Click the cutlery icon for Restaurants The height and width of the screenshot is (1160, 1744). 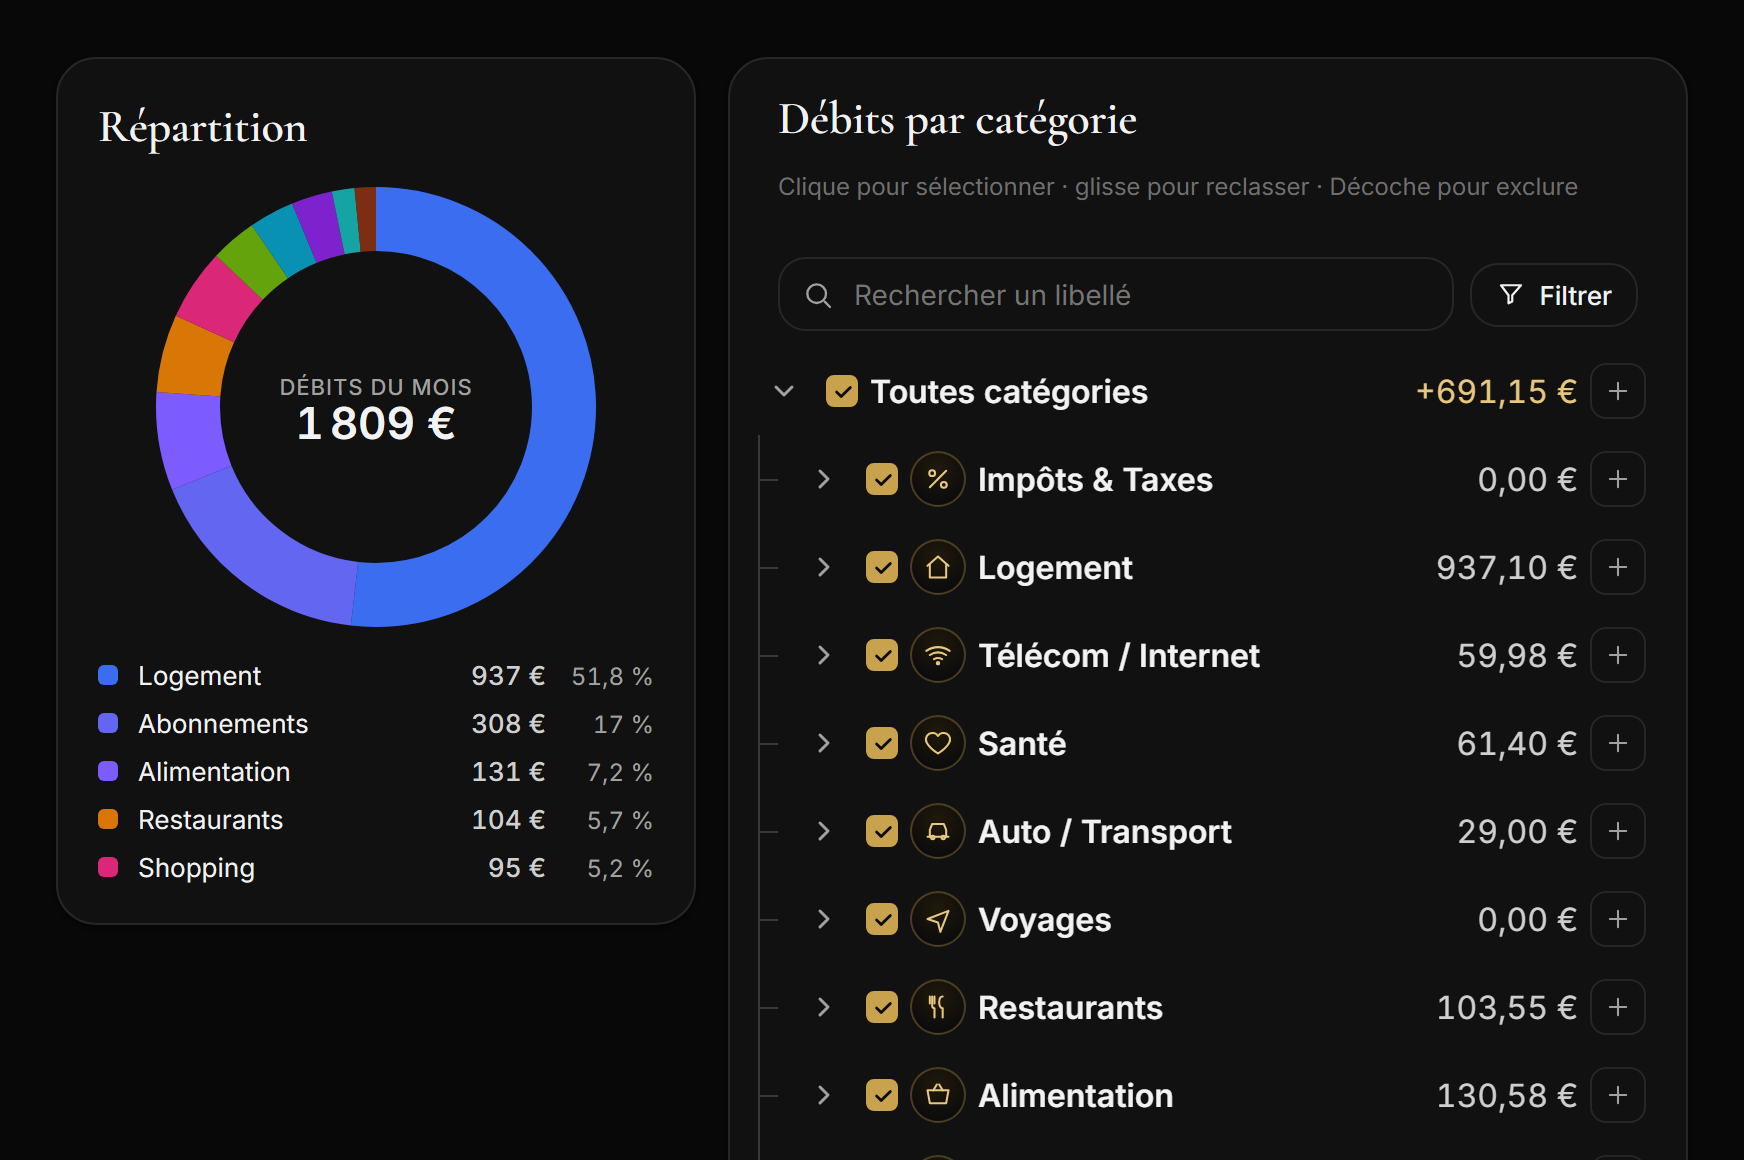pyautogui.click(x=938, y=1007)
